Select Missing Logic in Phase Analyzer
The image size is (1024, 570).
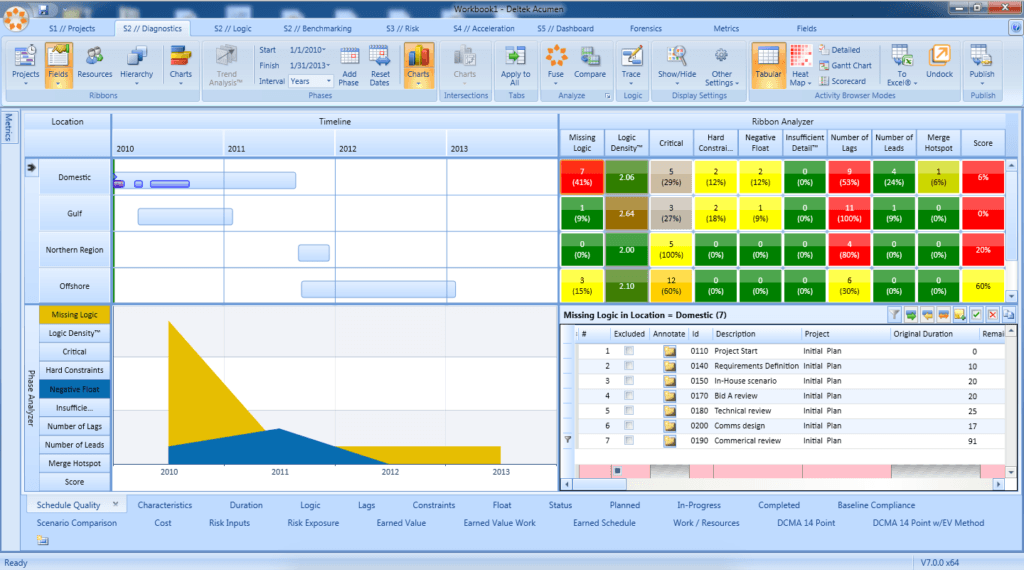click(74, 315)
